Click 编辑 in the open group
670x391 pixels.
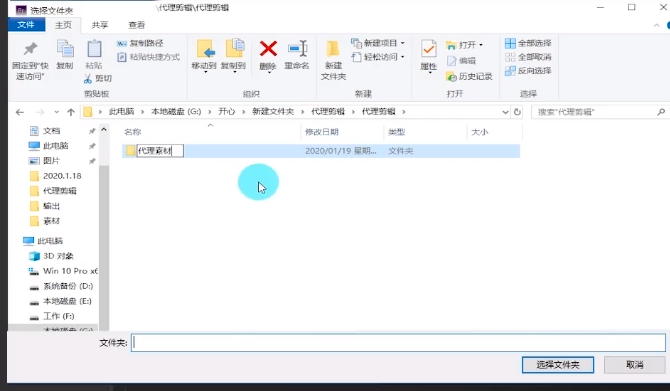(461, 61)
